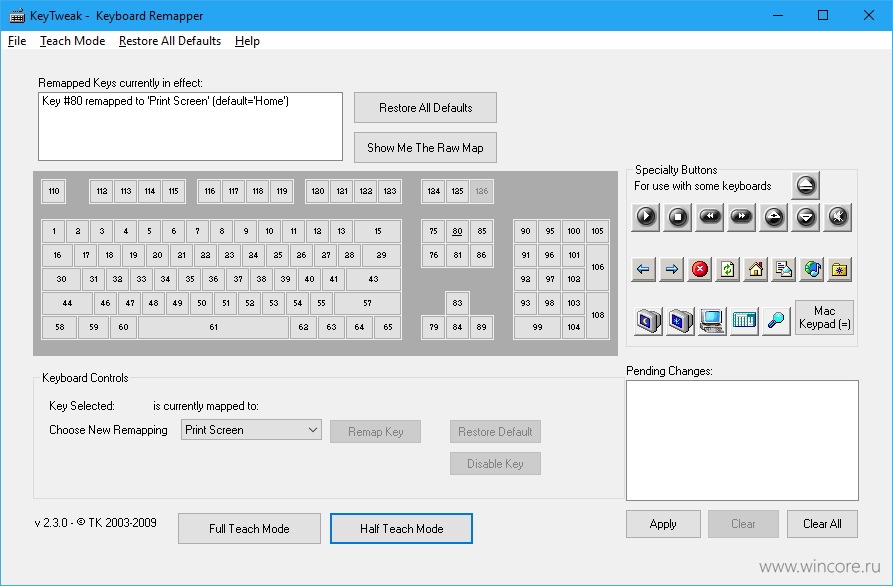This screenshot has height=586, width=893.
Task: Select the Volume Up specialty button
Action: click(773, 217)
